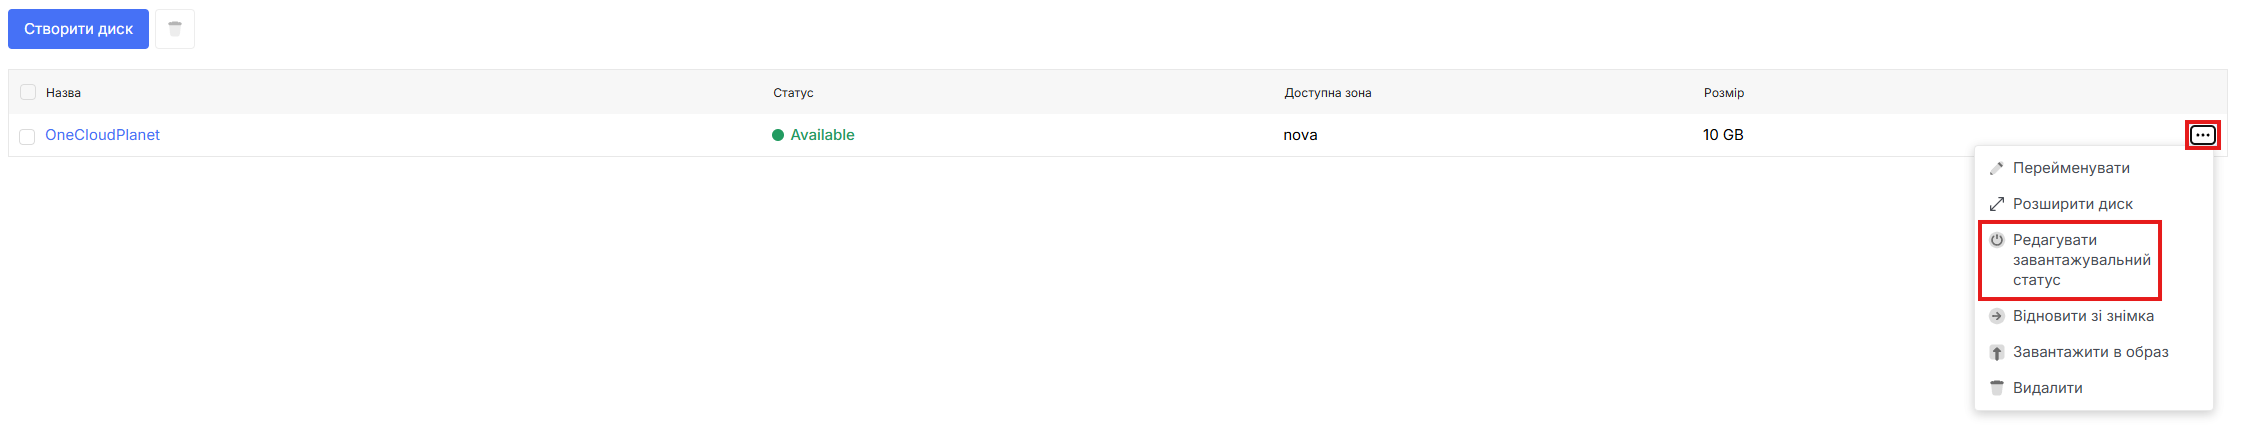Click the expand arrows icon for Розширити диск
2242x440 pixels.
(1996, 204)
